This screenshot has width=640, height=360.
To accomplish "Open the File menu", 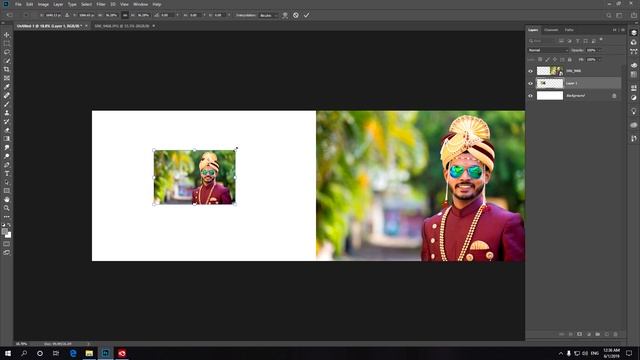I will pos(18,4).
